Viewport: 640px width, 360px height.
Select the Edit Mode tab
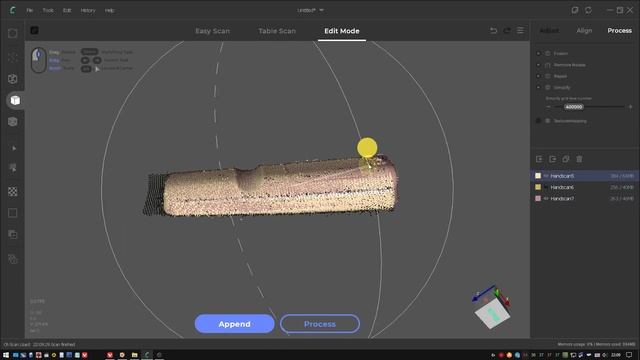pyautogui.click(x=342, y=31)
